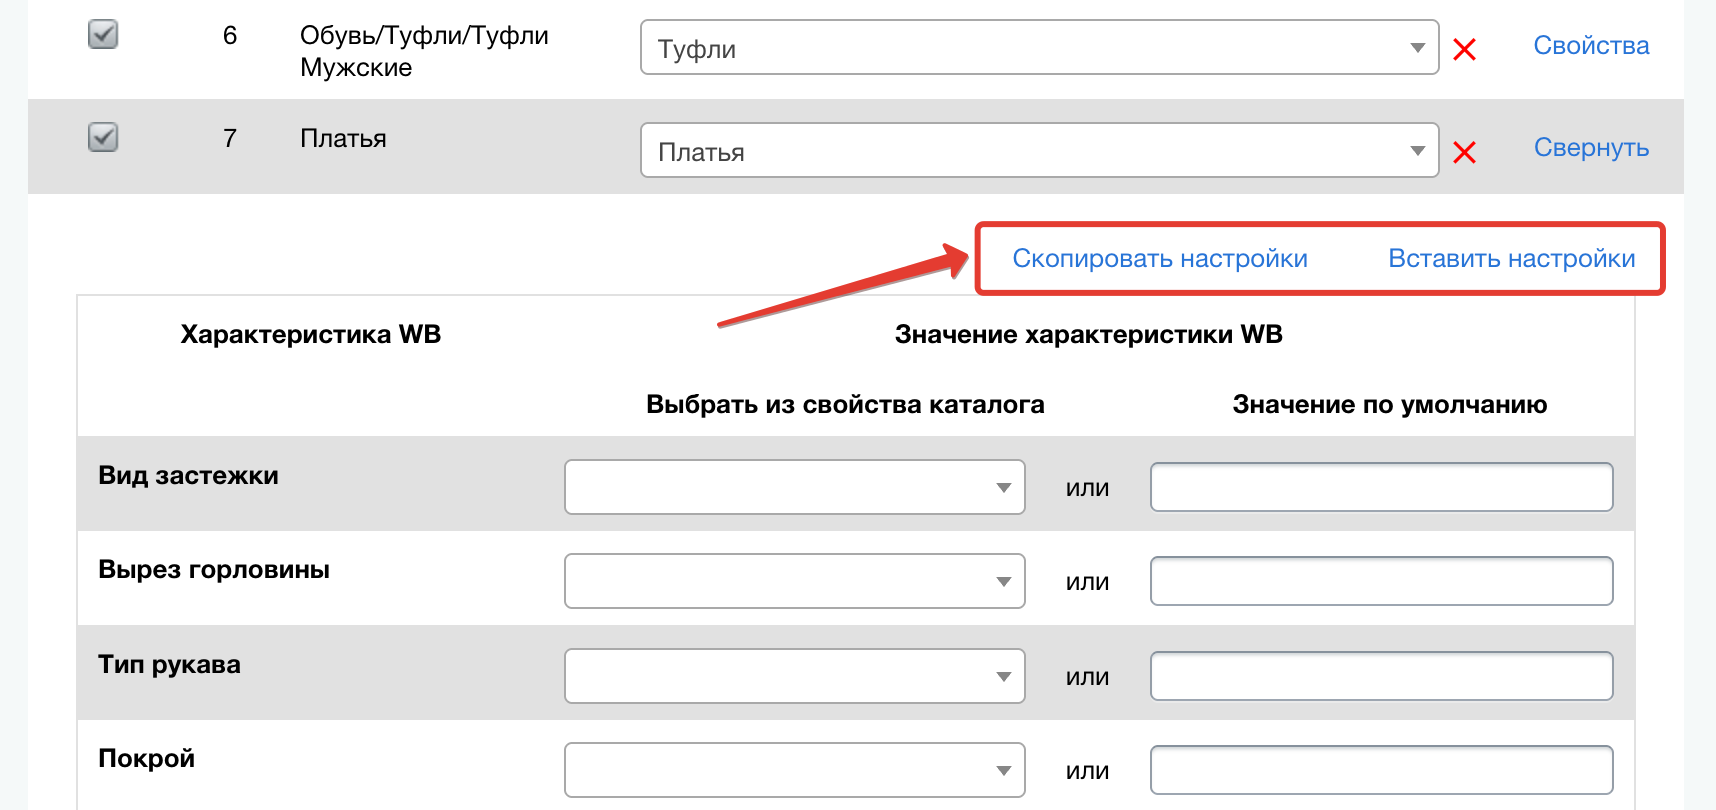Remove the Платья category mapping with red X

pyautogui.click(x=1464, y=152)
